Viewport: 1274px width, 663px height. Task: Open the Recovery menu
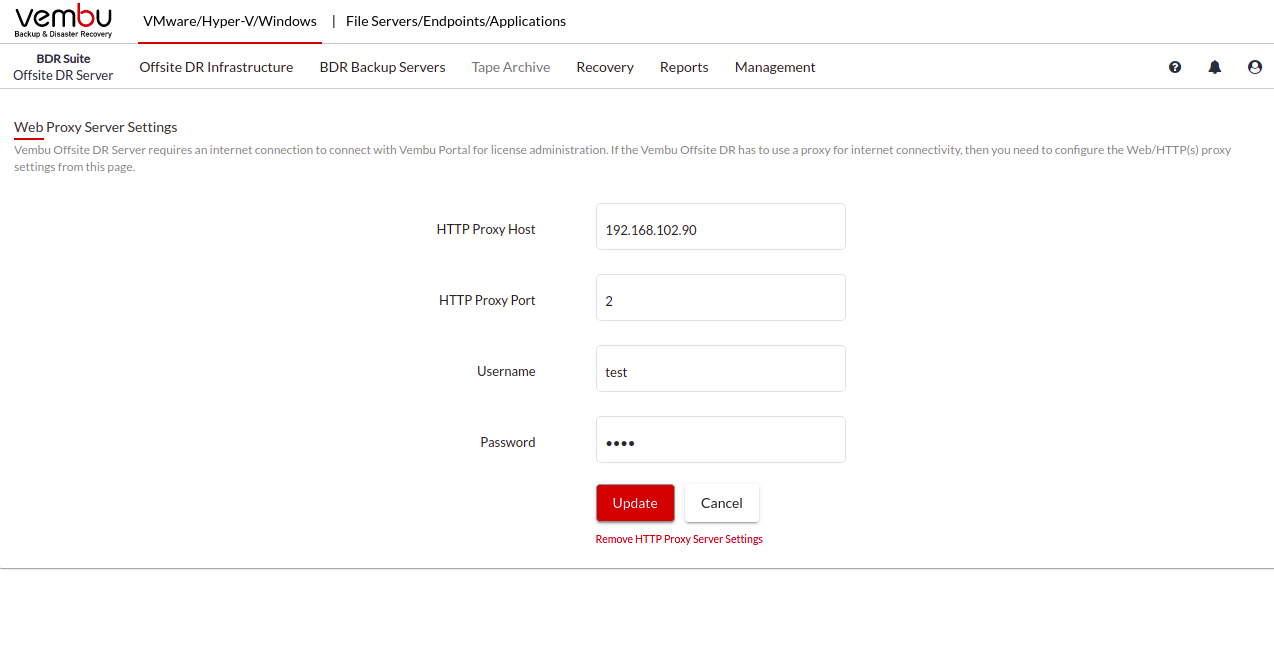[x=605, y=67]
